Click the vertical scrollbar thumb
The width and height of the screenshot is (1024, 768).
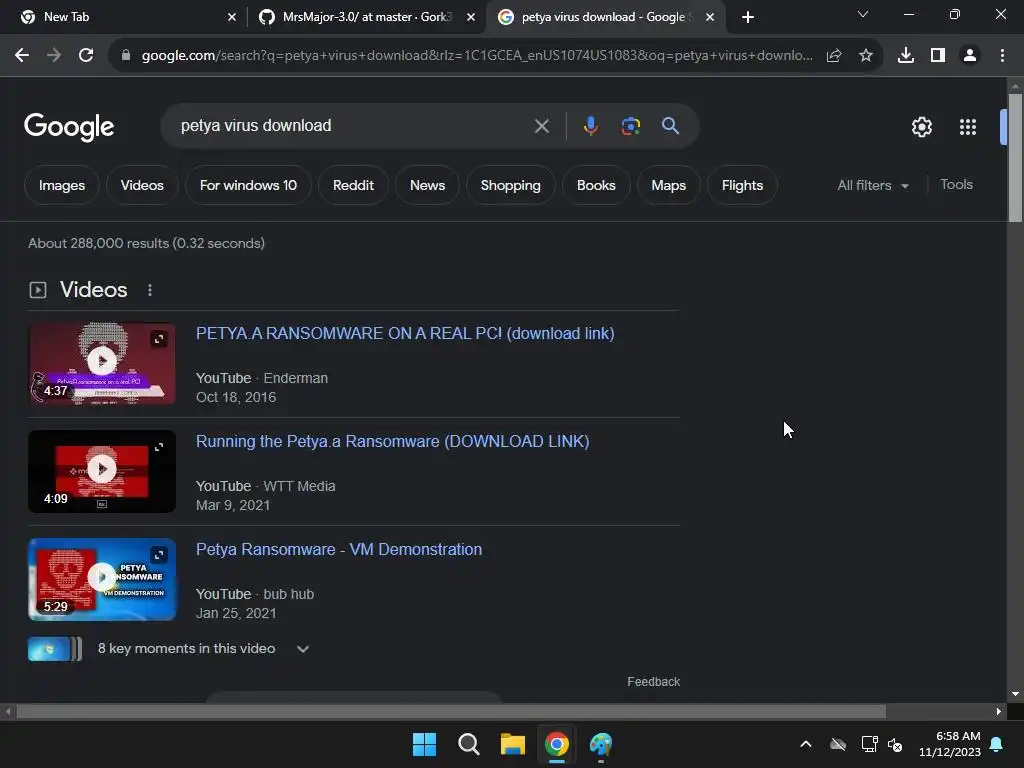coord(1015,158)
